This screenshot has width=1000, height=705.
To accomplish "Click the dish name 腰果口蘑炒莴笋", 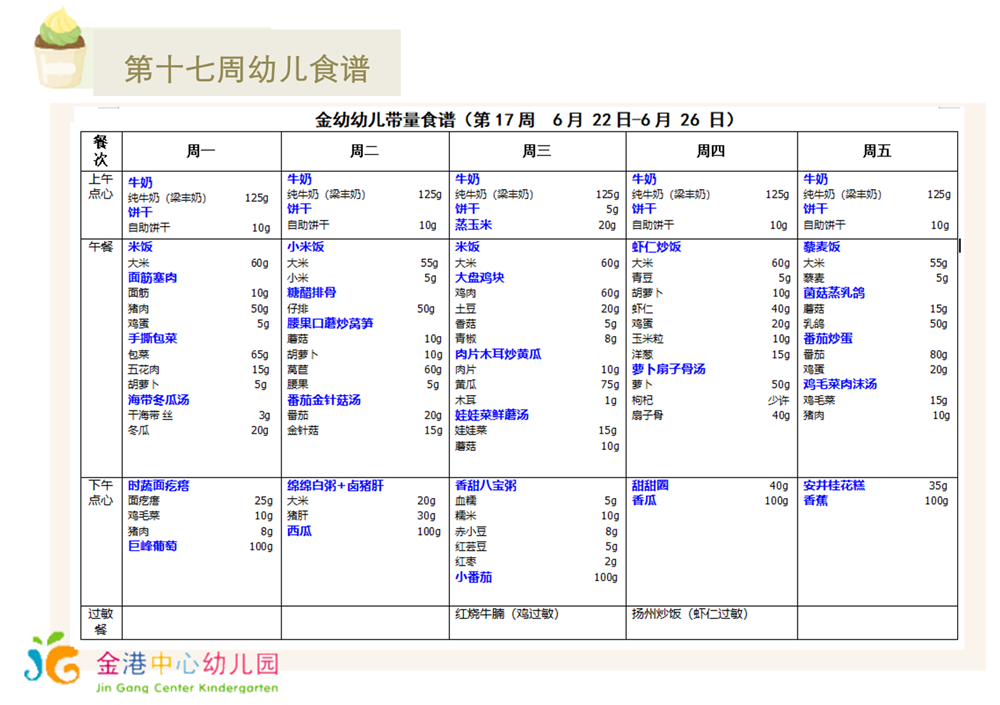I will coord(330,323).
